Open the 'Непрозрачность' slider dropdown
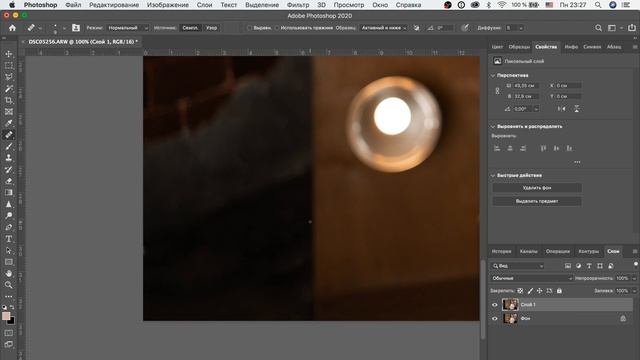 coord(634,278)
